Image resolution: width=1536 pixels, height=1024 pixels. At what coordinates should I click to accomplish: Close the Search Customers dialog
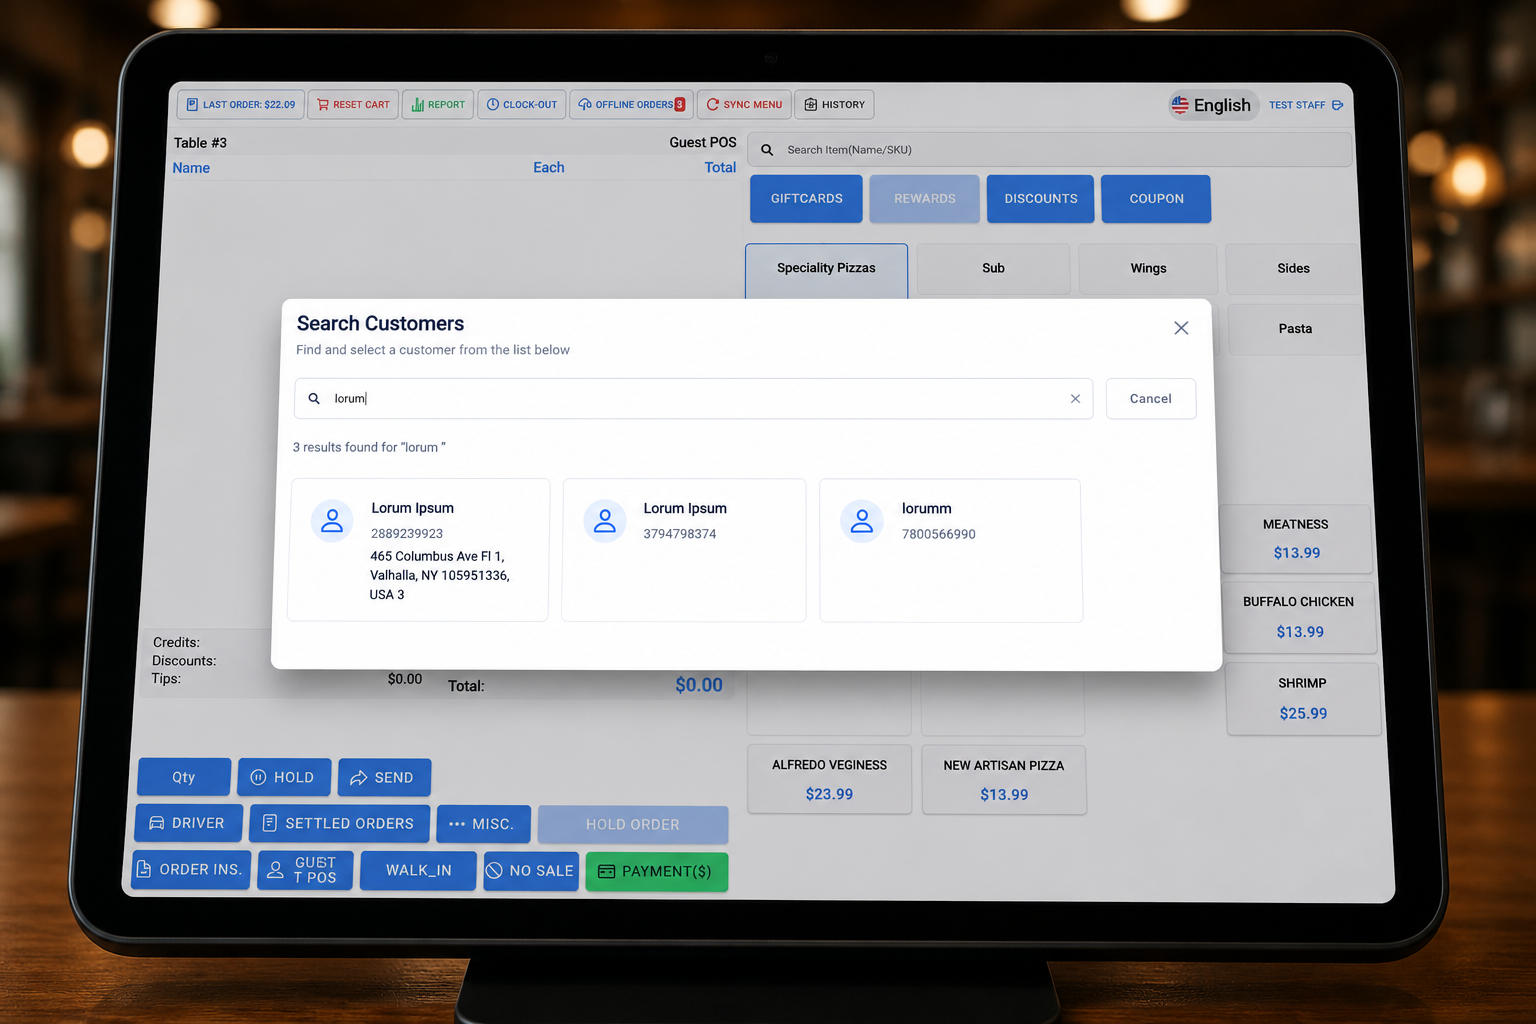(x=1181, y=328)
